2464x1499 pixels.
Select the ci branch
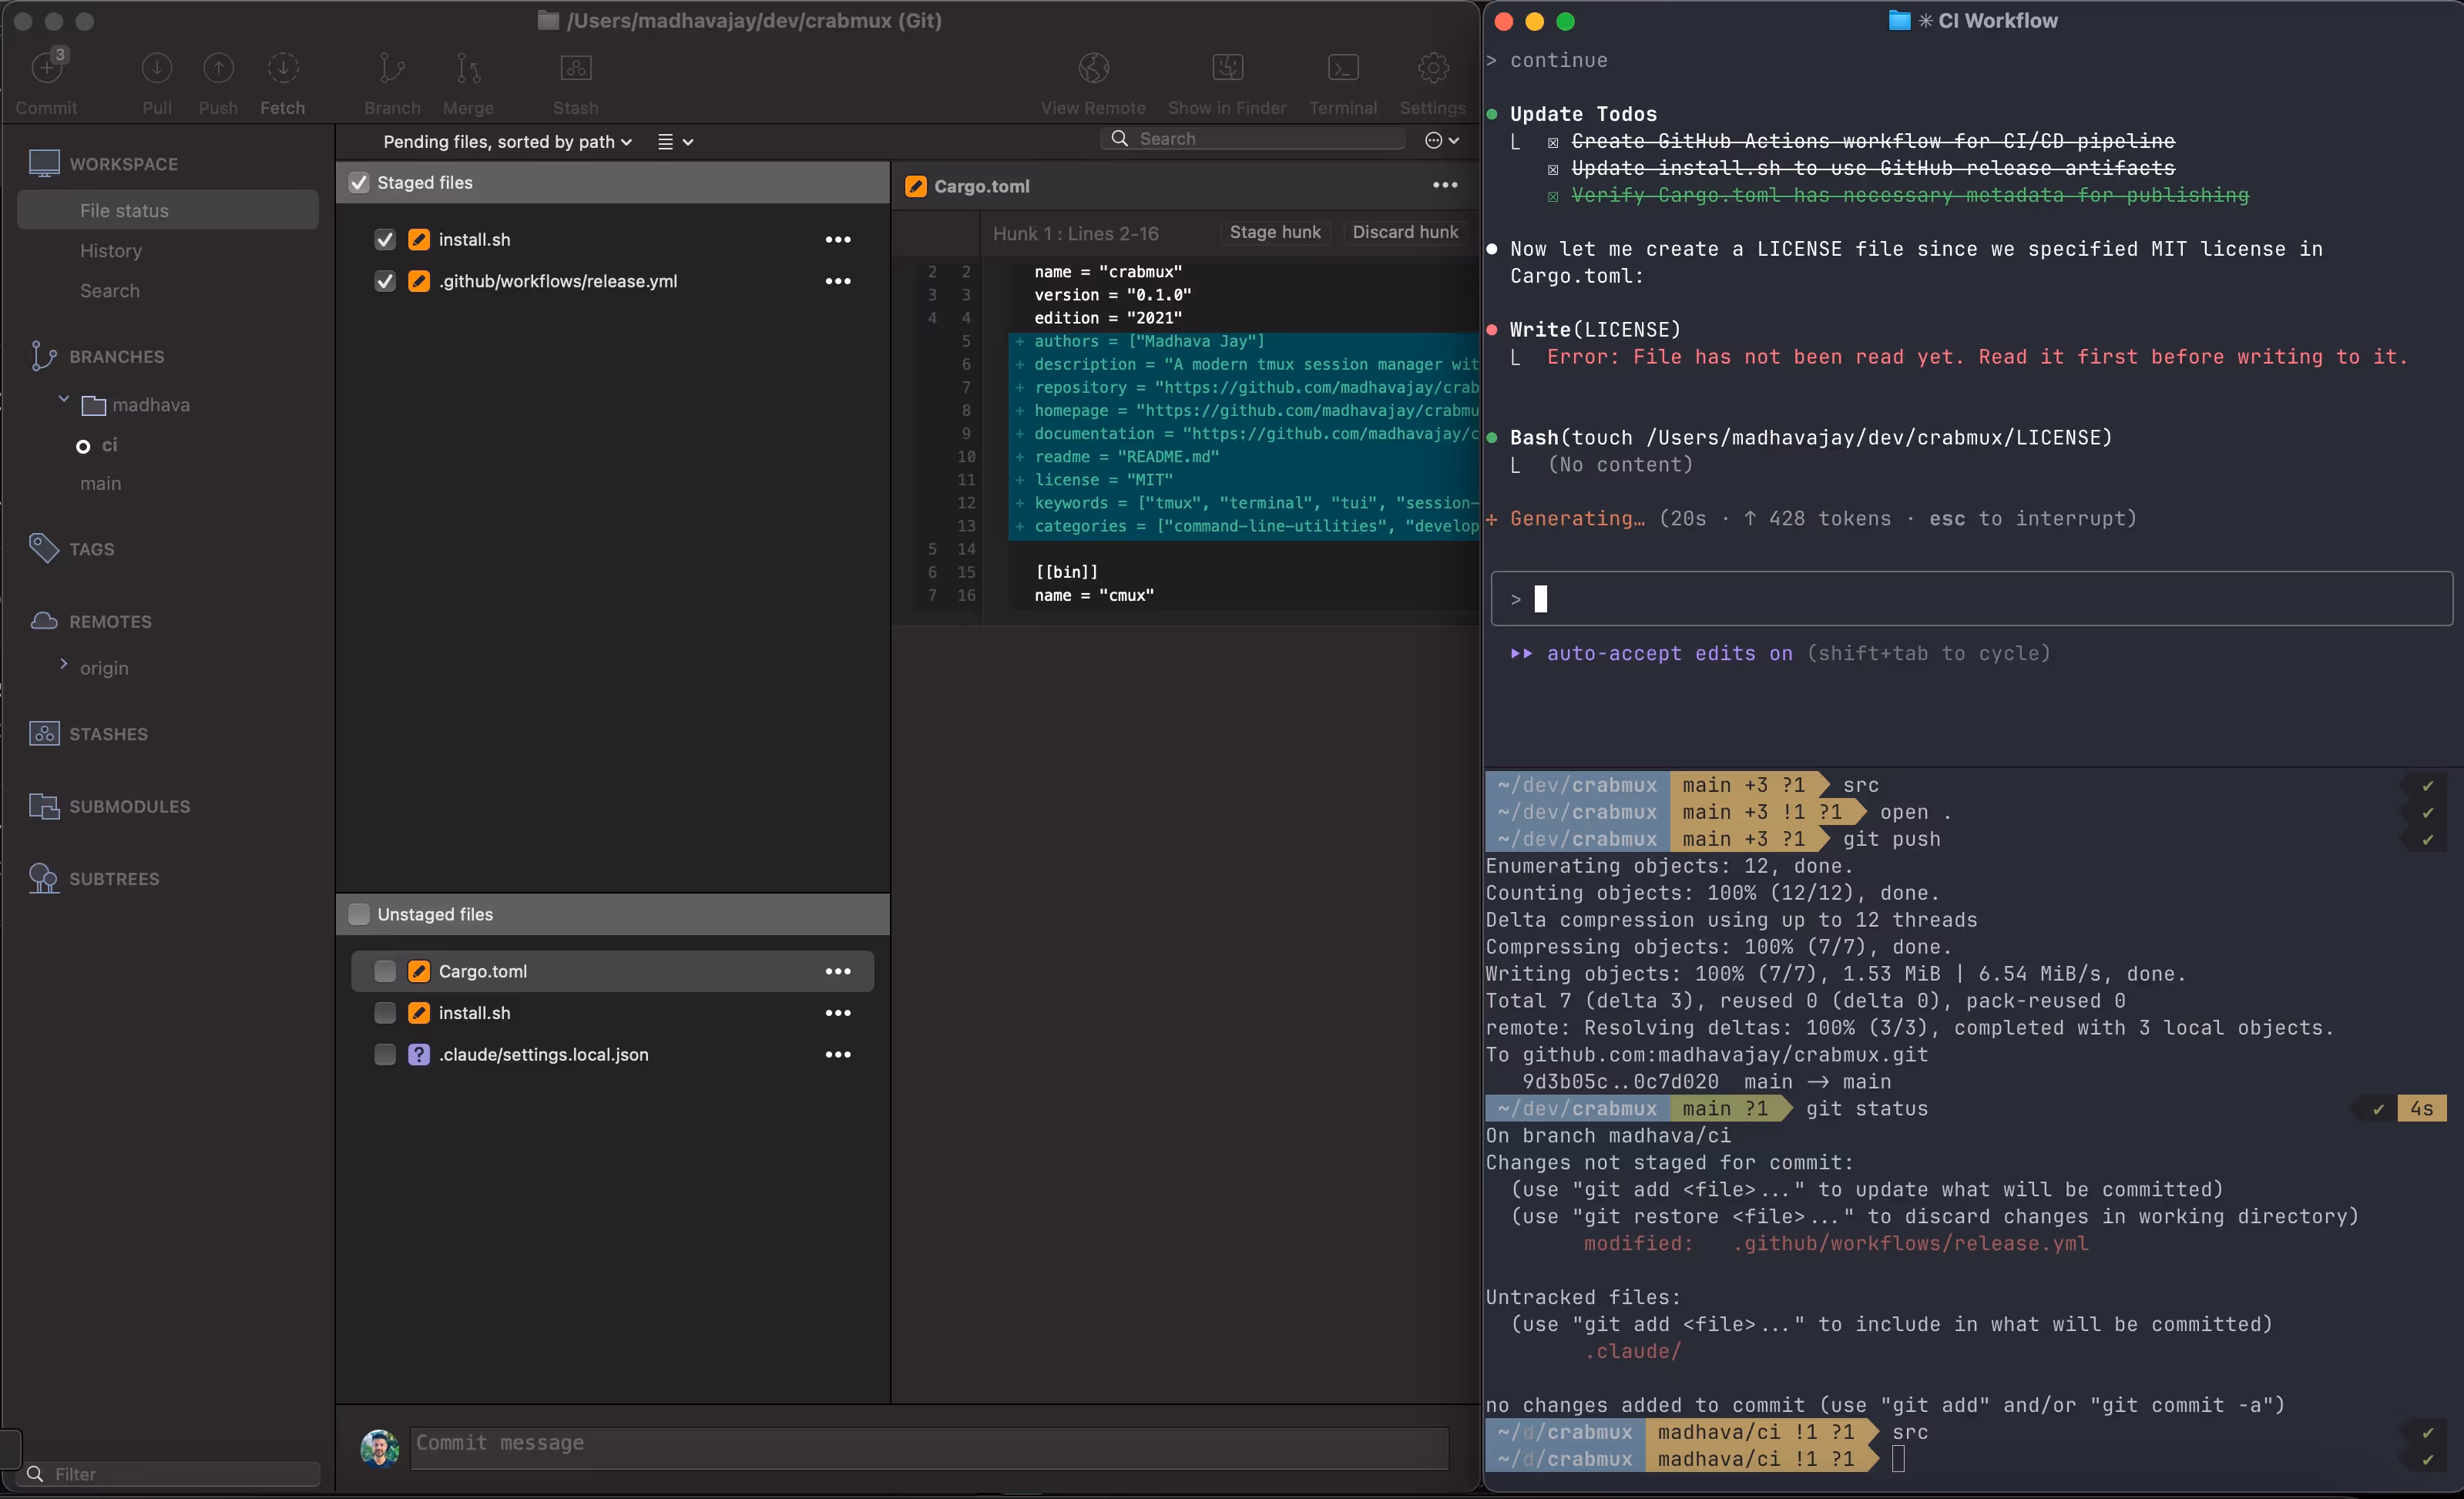tap(109, 445)
